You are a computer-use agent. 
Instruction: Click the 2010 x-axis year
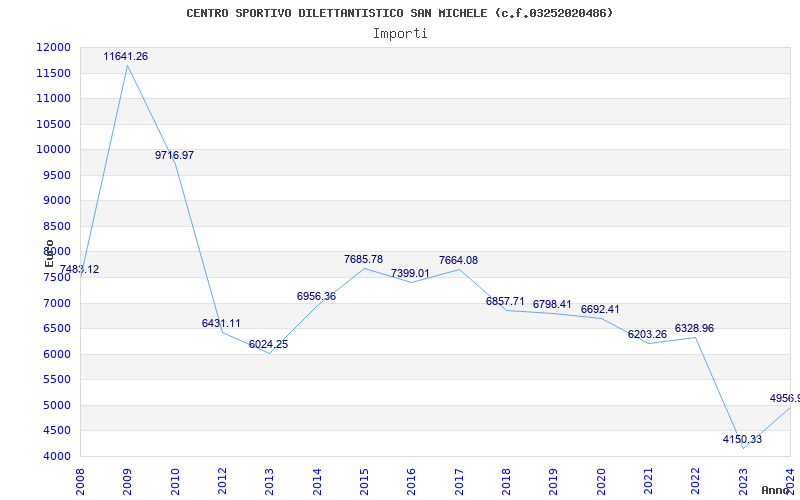point(174,482)
